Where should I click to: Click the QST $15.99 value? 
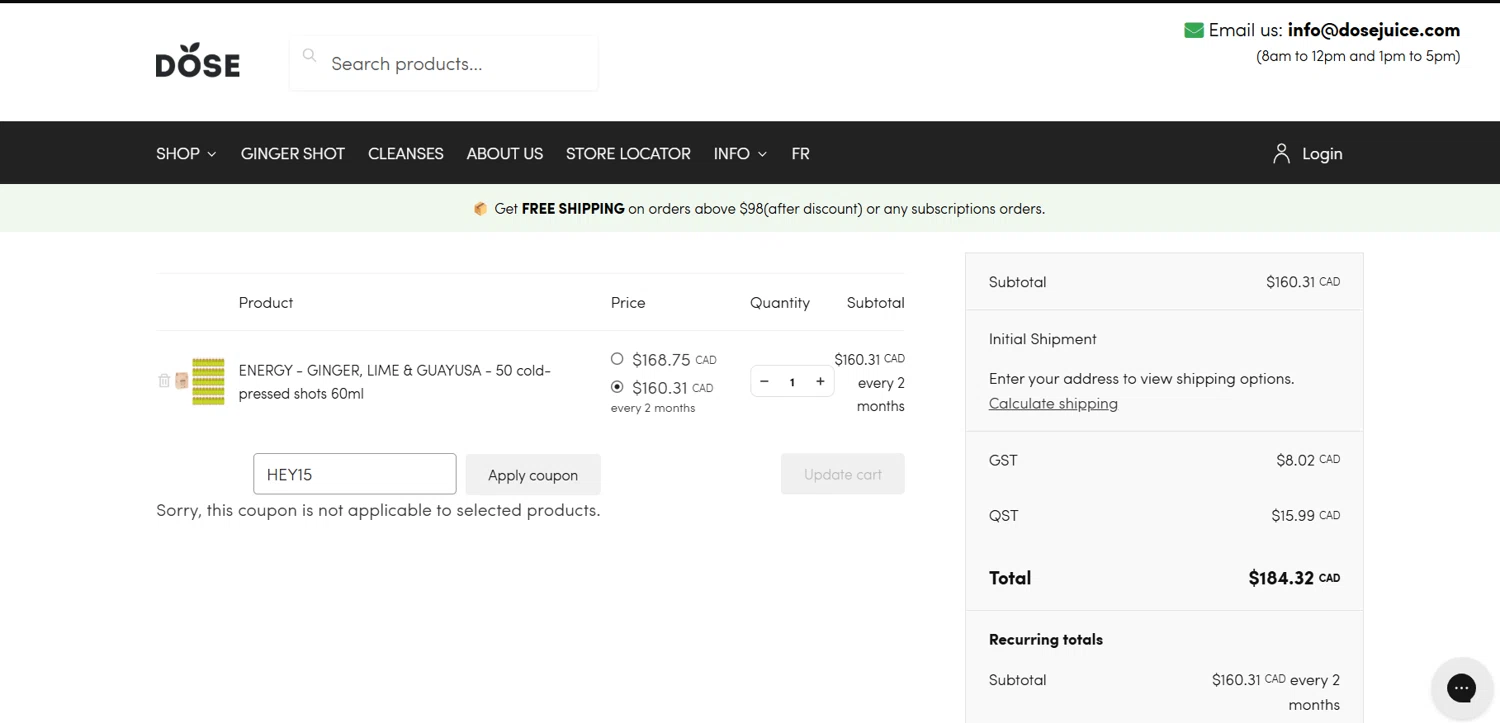1306,516
